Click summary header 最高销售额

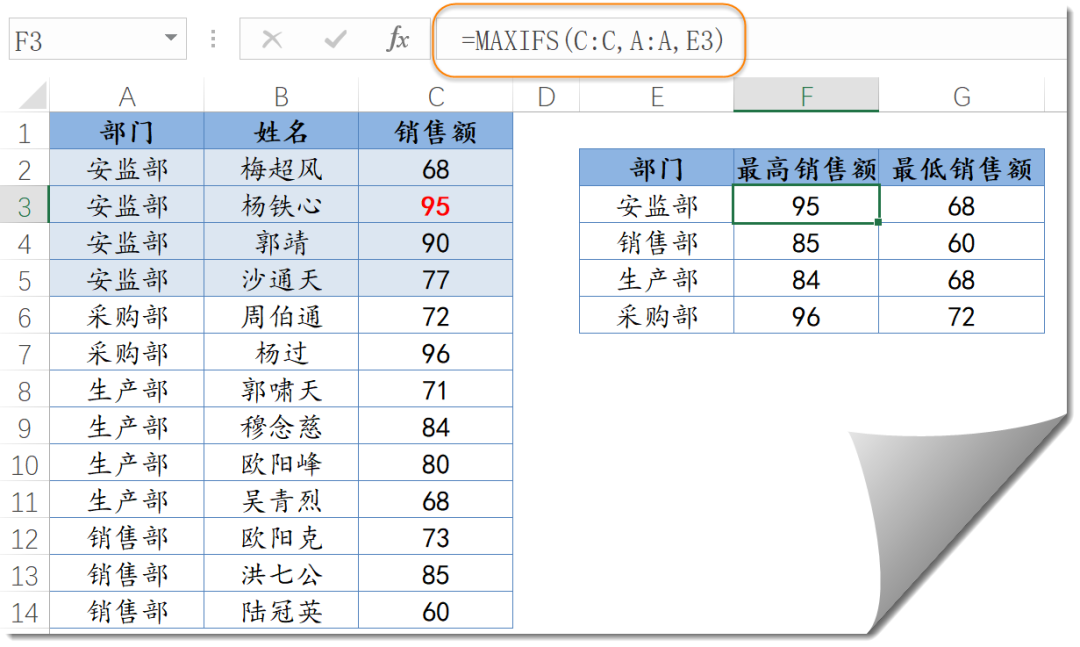pyautogui.click(x=806, y=168)
